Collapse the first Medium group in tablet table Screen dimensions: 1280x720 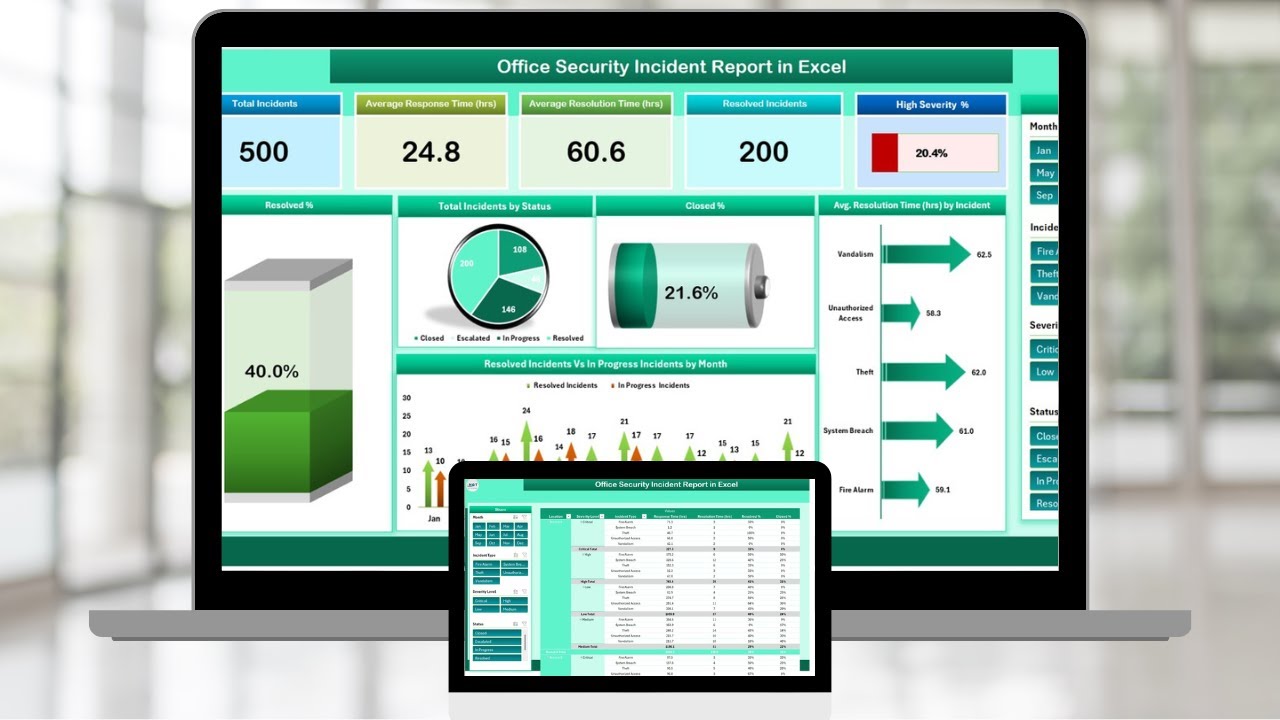581,619
